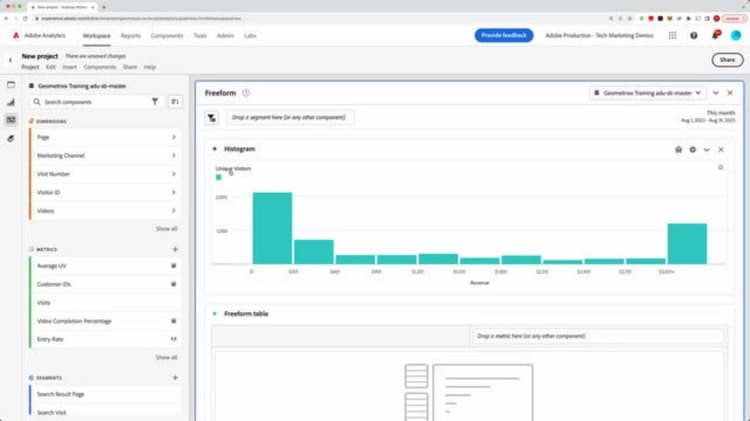Viewport: 750px width, 421px height.
Task: Add a new metric with plus icon
Action: pyautogui.click(x=175, y=249)
